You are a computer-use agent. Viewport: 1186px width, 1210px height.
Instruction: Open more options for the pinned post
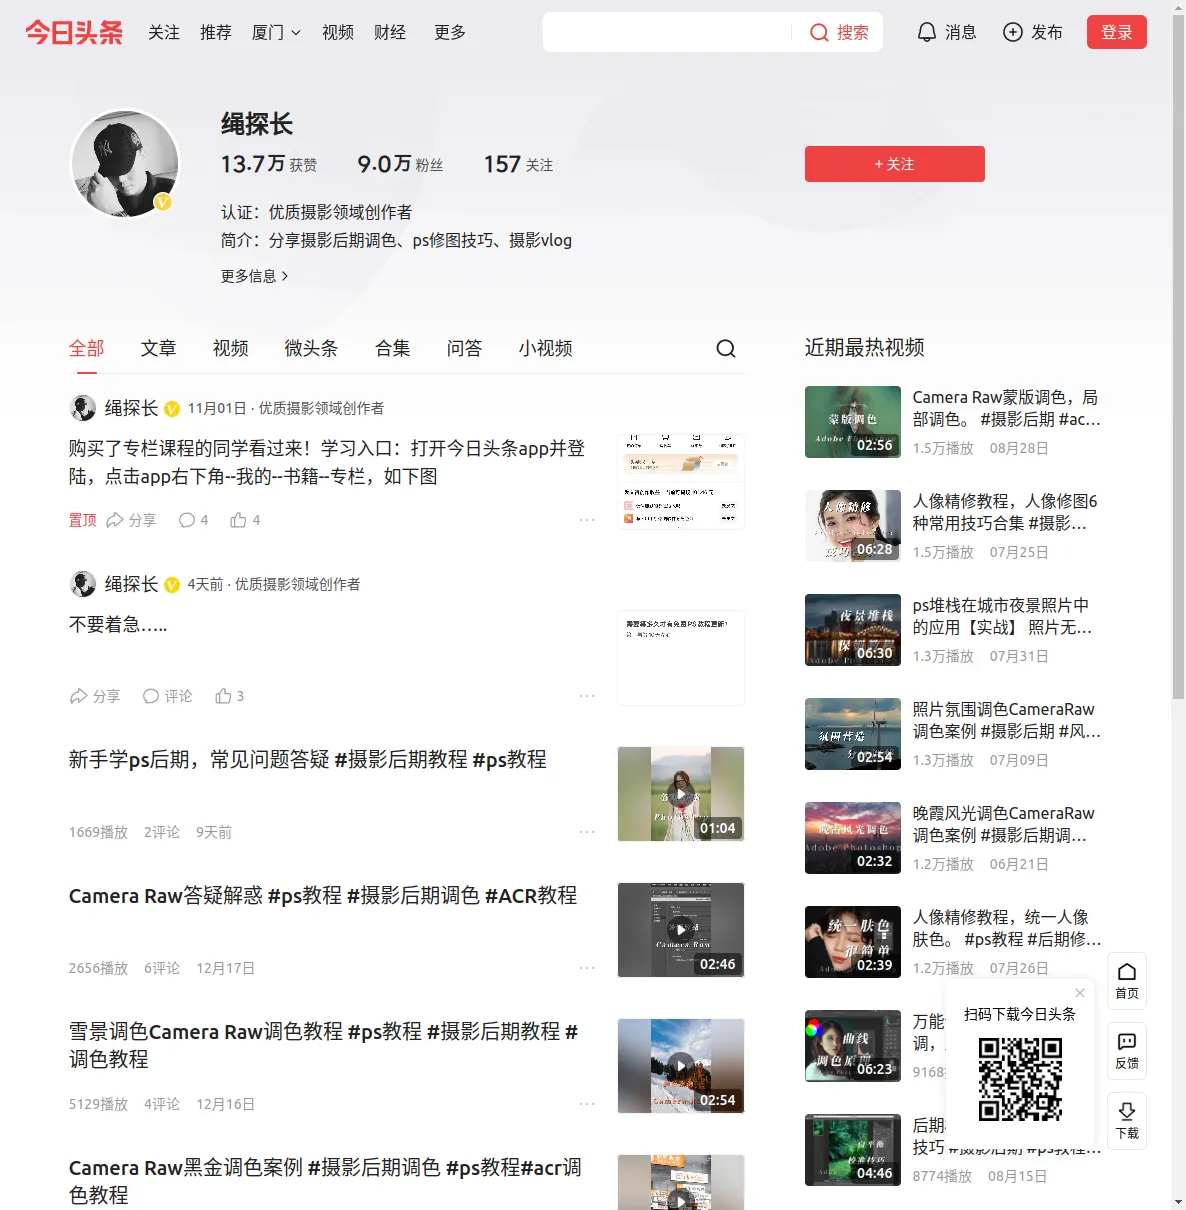[x=587, y=520]
